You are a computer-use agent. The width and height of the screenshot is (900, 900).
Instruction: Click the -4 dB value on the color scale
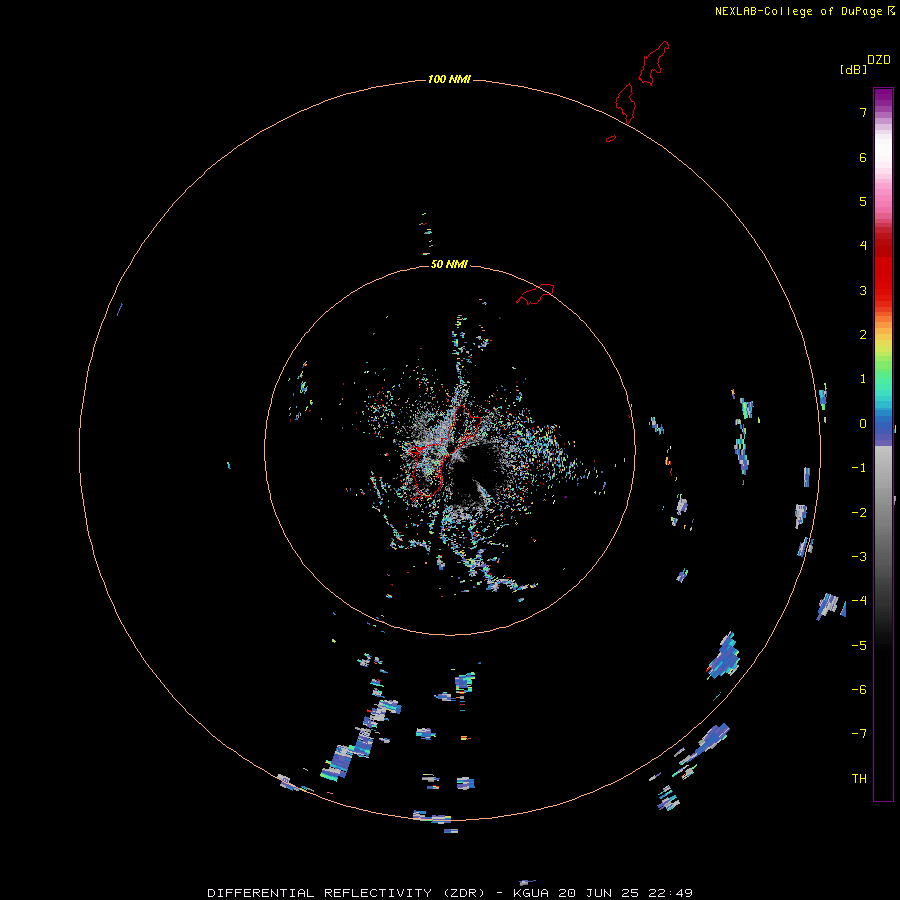[x=859, y=600]
